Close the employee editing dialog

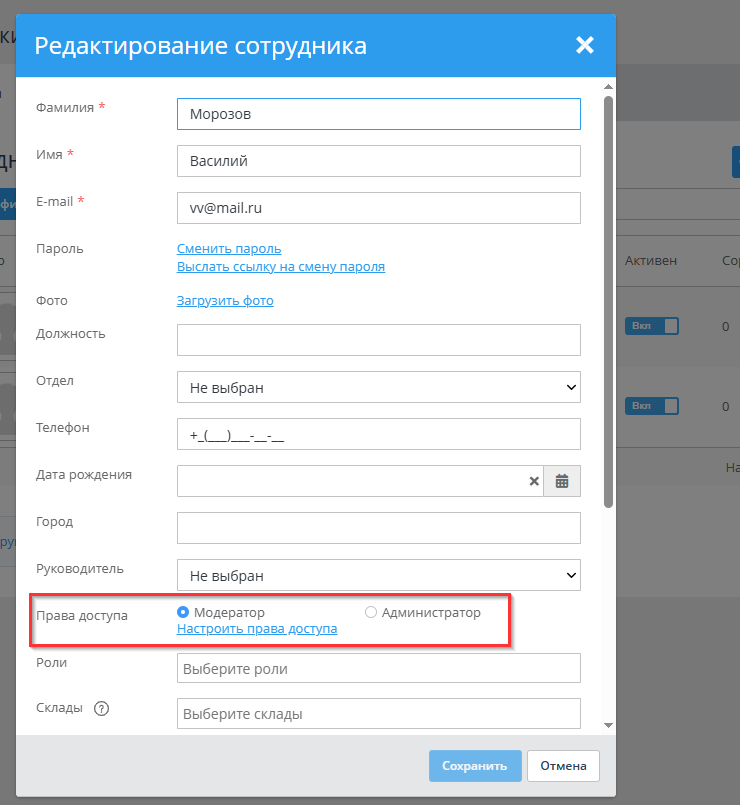click(x=584, y=45)
